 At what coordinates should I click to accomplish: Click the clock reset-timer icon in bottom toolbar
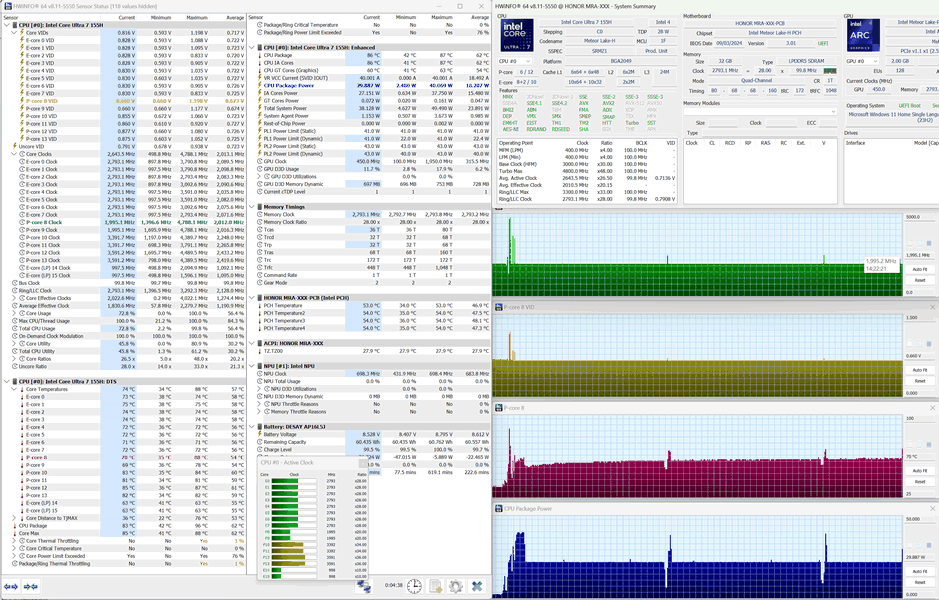point(414,586)
